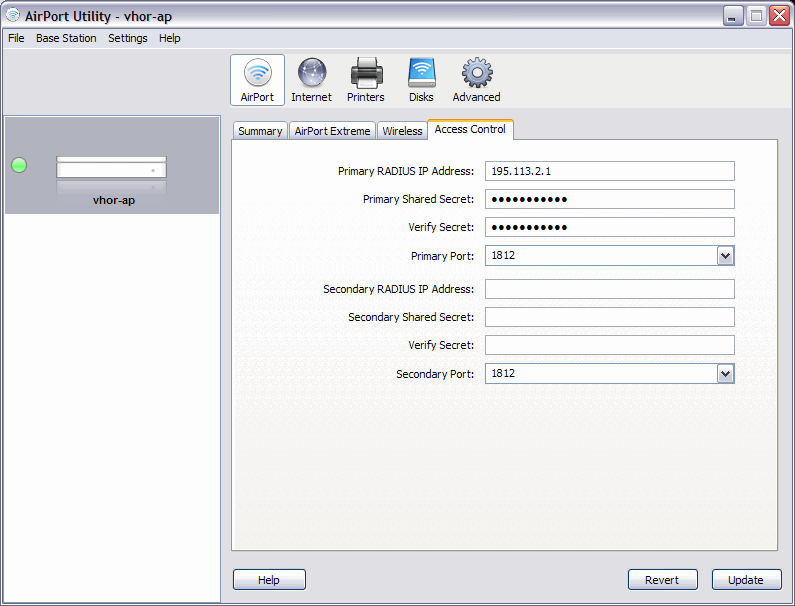The image size is (795, 606).
Task: Expand the Primary Port dropdown arrow
Action: (x=725, y=256)
